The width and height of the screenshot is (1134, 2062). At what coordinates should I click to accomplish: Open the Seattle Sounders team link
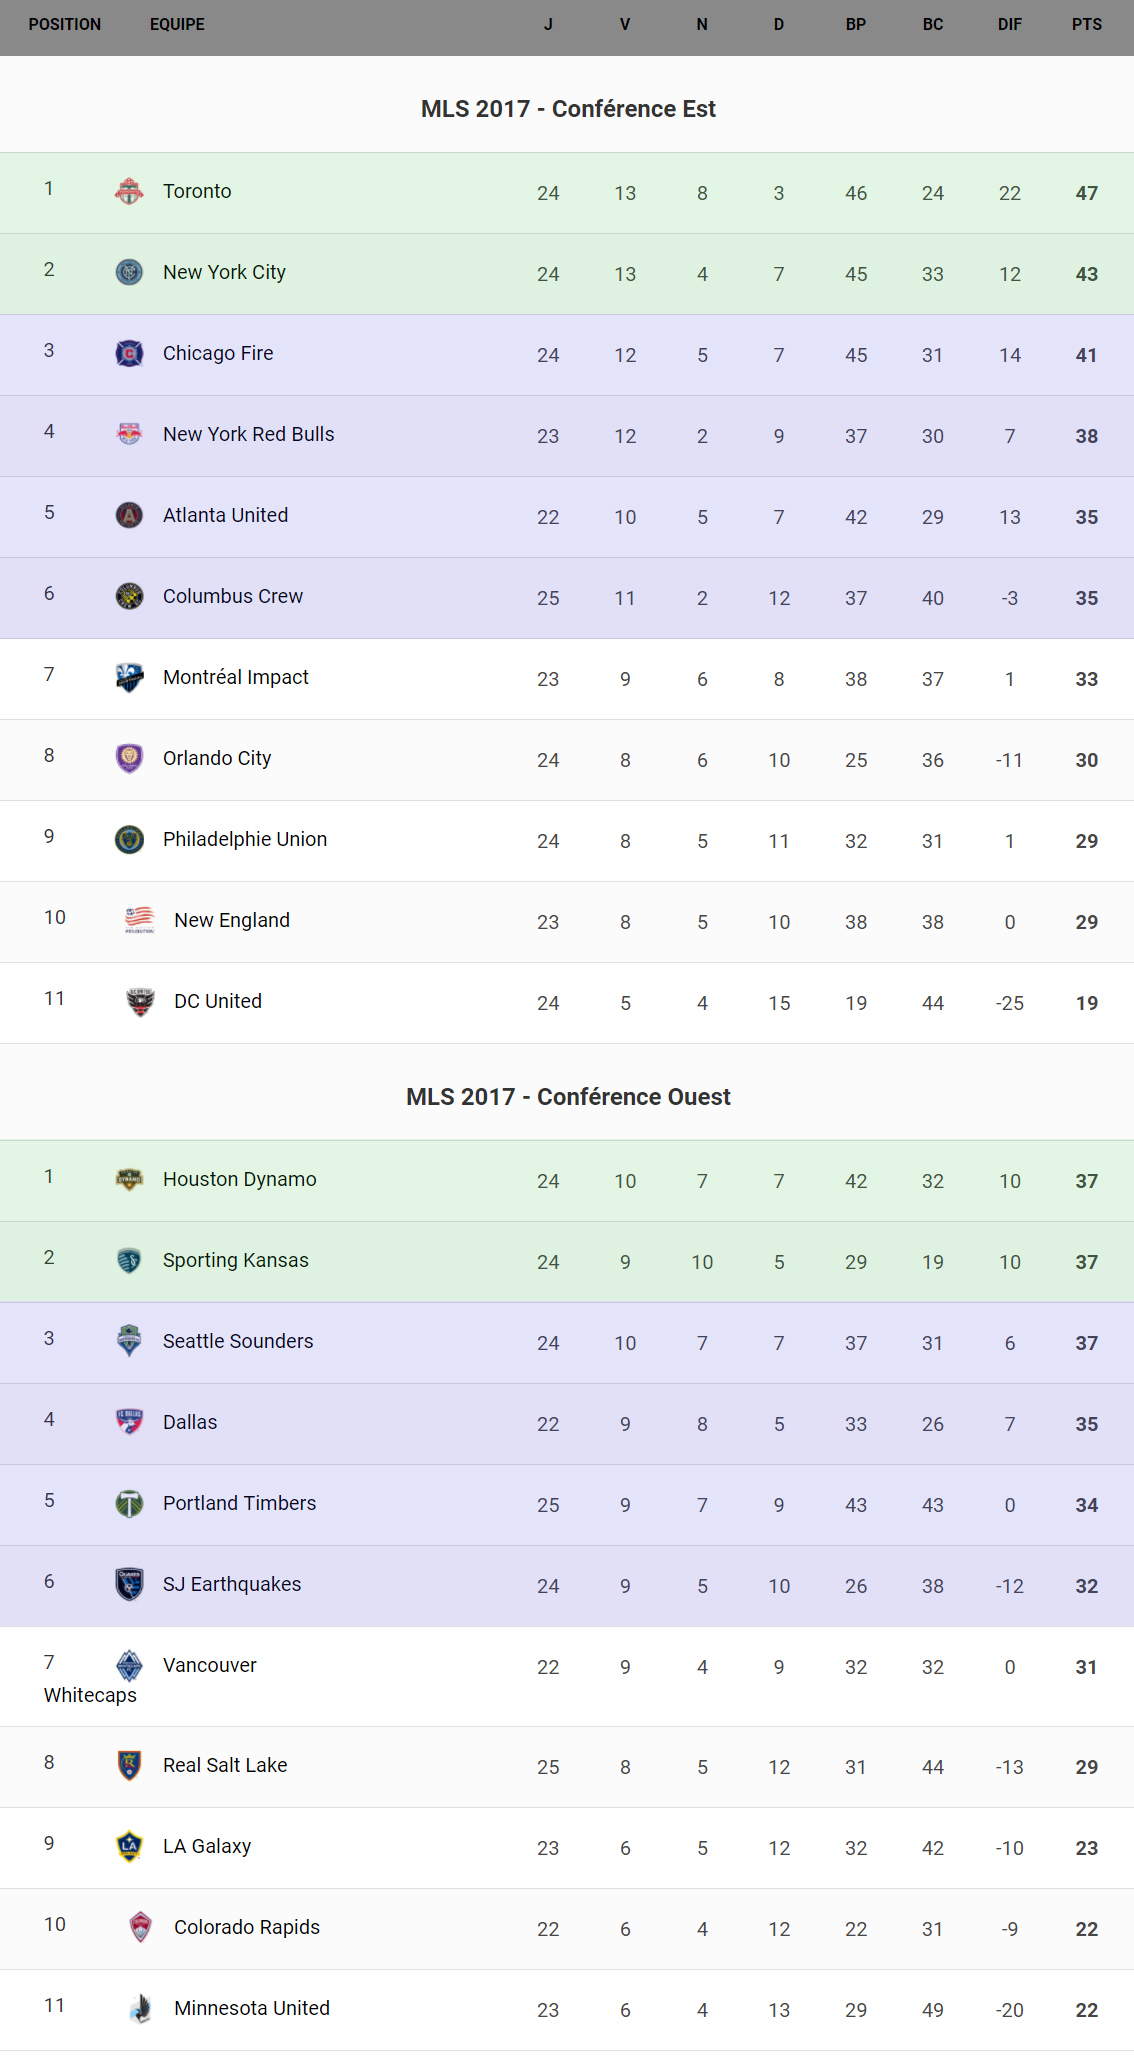[238, 1341]
